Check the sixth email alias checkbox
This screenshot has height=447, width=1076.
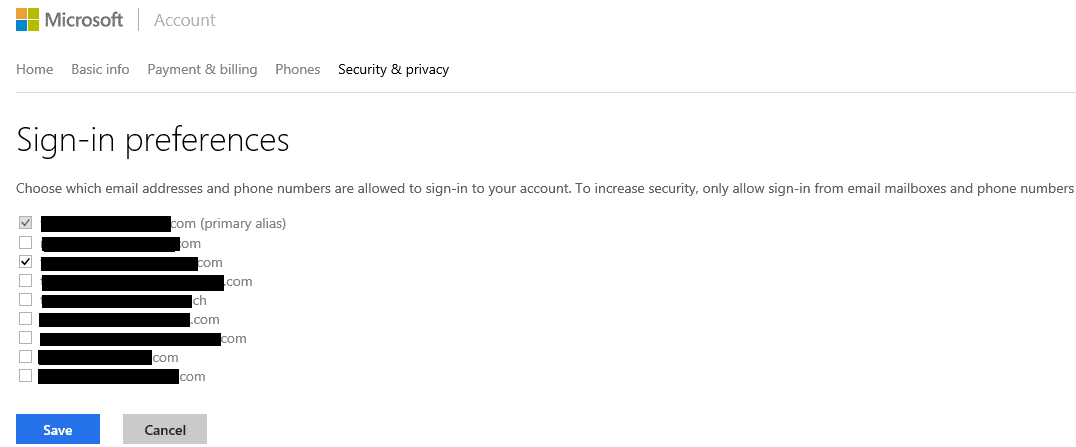(25, 319)
